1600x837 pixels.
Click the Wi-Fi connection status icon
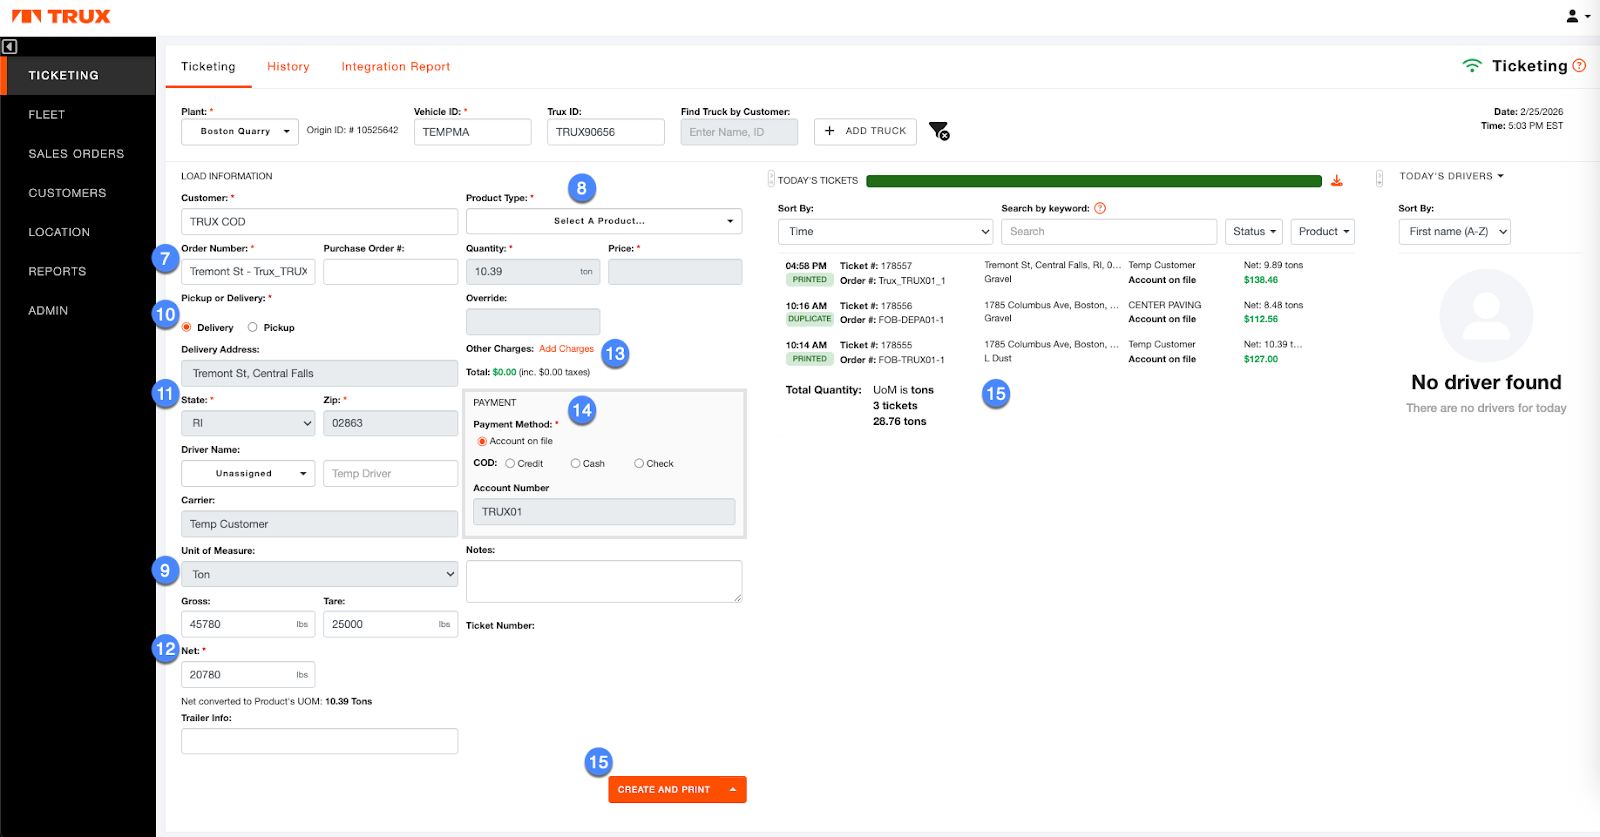point(1471,66)
